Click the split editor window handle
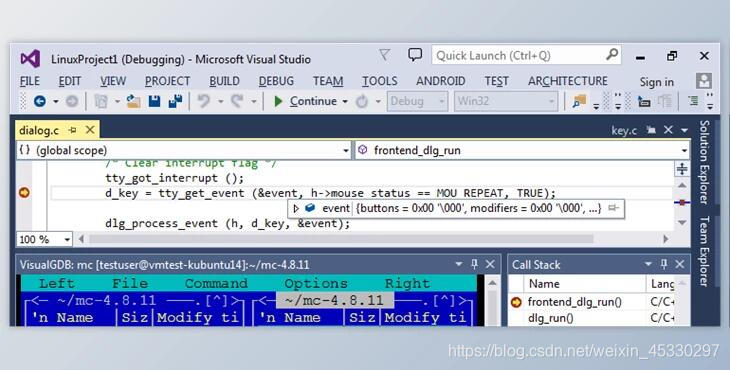The width and height of the screenshot is (730, 370). (x=682, y=168)
